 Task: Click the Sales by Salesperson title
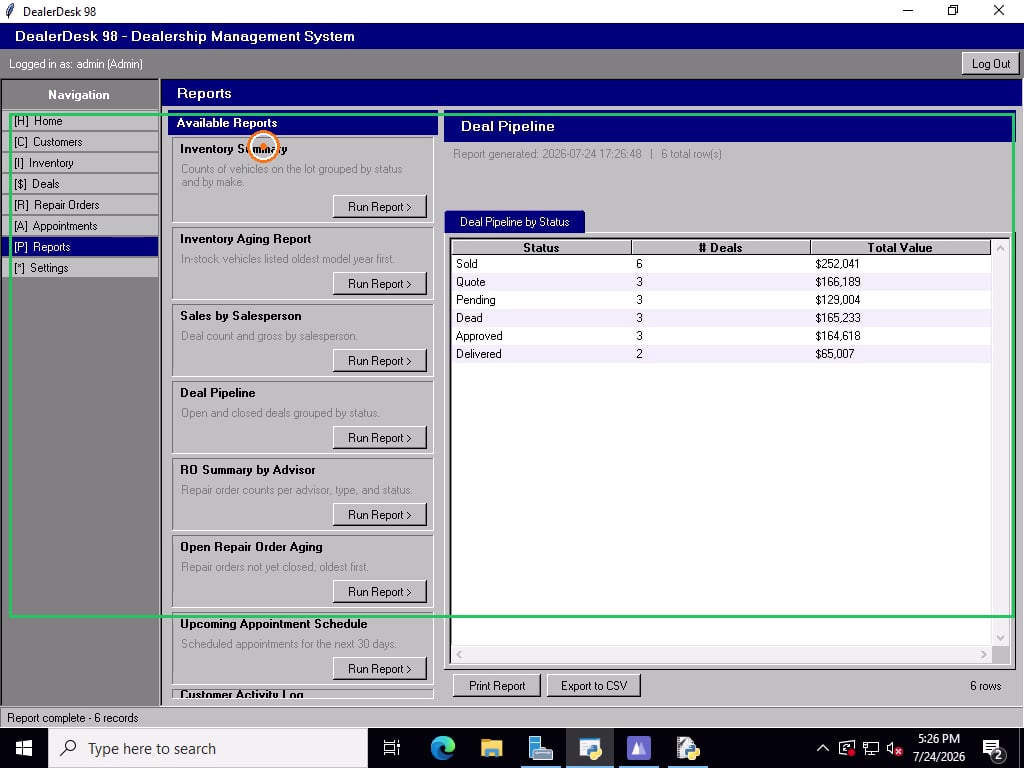241,316
